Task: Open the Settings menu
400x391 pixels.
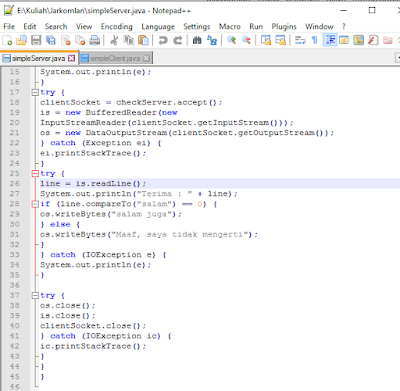Action: click(197, 26)
